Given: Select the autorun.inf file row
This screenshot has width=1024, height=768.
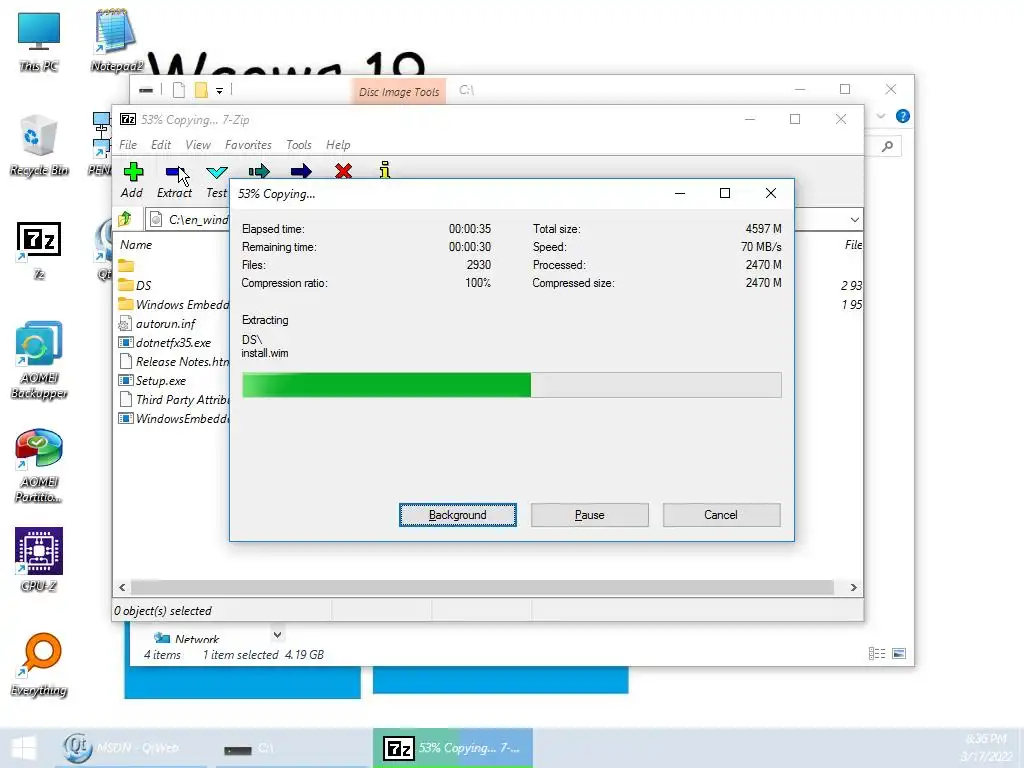Looking at the screenshot, I should [173, 323].
